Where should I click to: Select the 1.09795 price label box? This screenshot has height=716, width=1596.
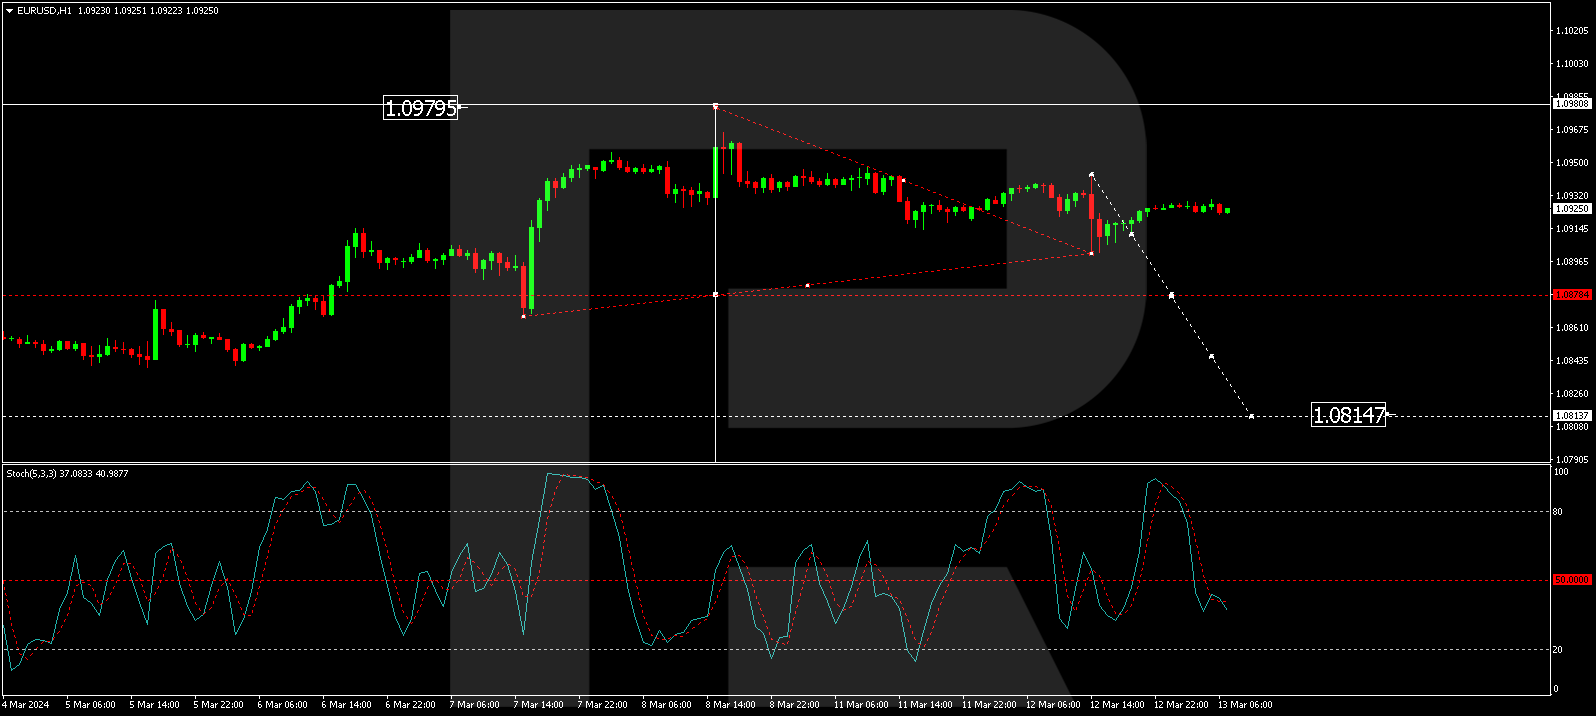tap(420, 108)
